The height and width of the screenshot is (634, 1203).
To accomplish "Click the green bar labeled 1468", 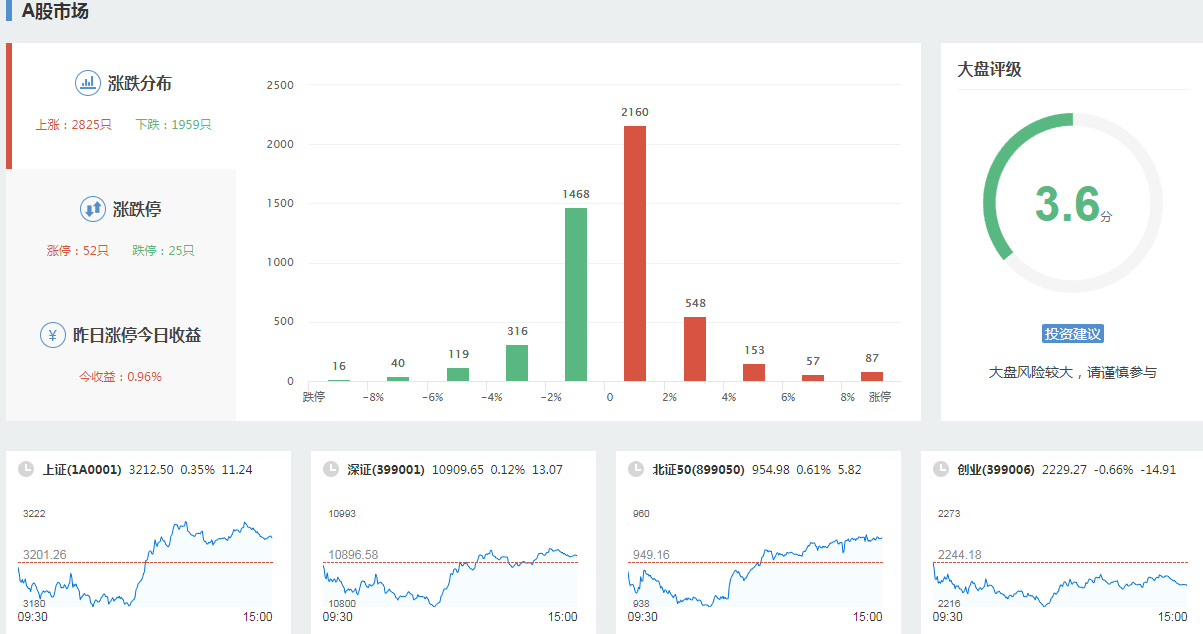I will [576, 295].
